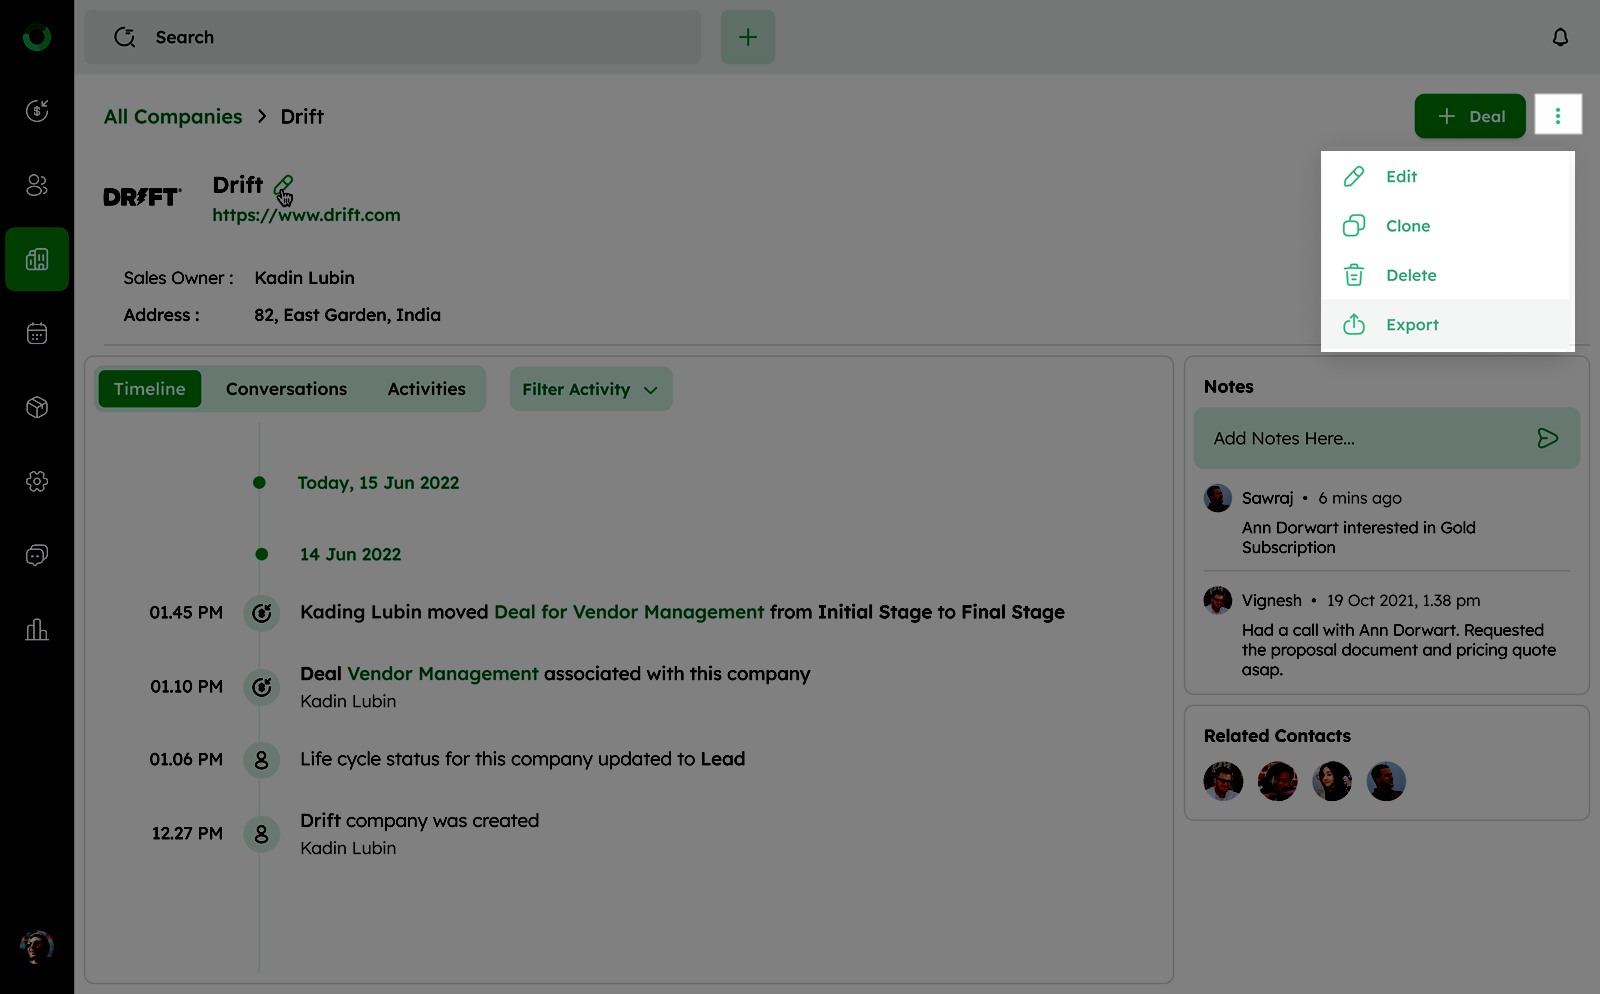Click the pencil edit icon beside Drift name

pos(284,186)
